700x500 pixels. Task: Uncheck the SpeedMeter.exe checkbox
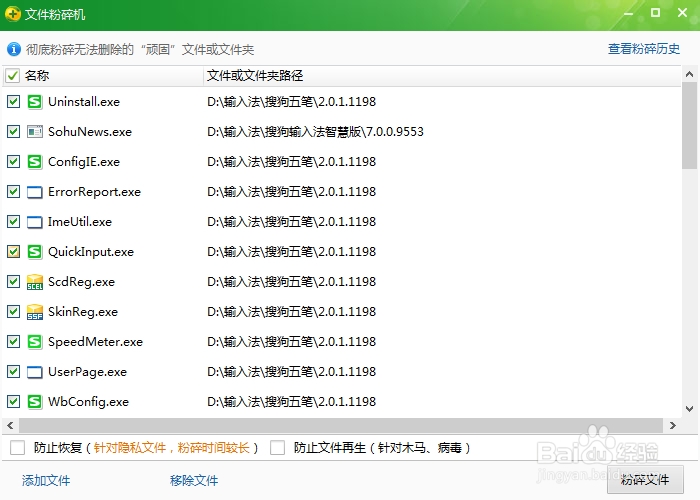[x=13, y=342]
